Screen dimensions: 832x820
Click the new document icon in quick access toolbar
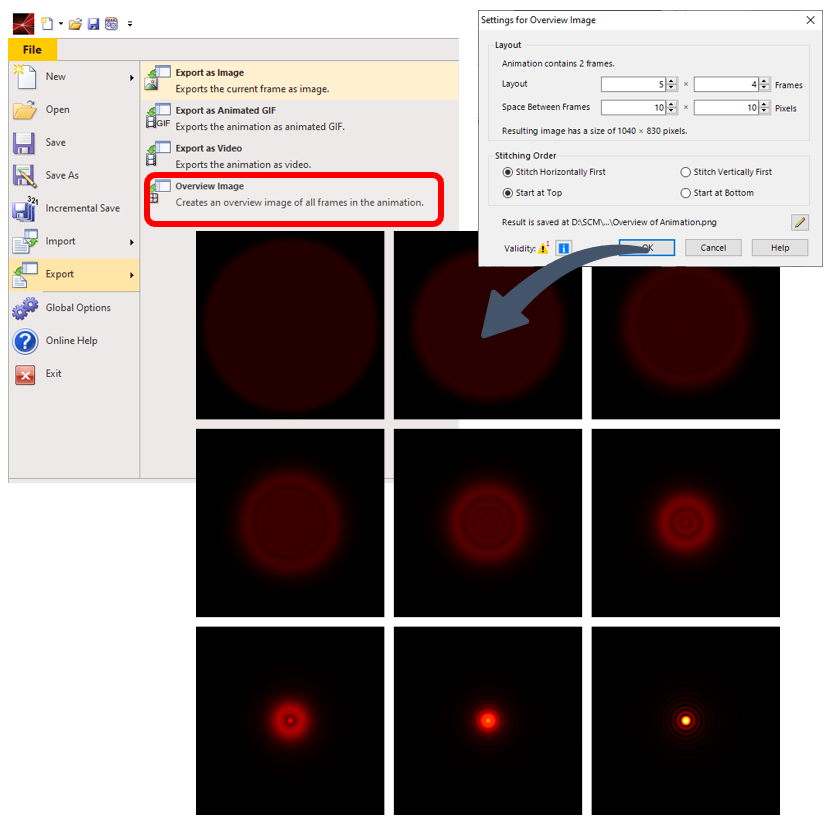coord(46,23)
